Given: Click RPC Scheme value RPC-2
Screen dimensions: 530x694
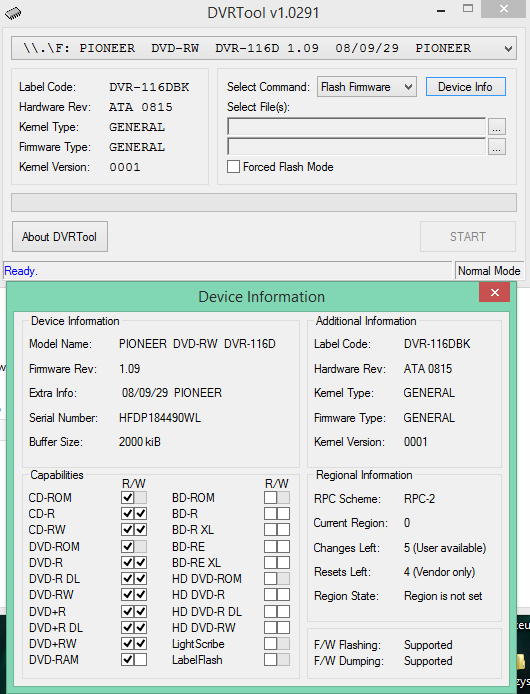Looking at the screenshot, I should coord(419,499).
